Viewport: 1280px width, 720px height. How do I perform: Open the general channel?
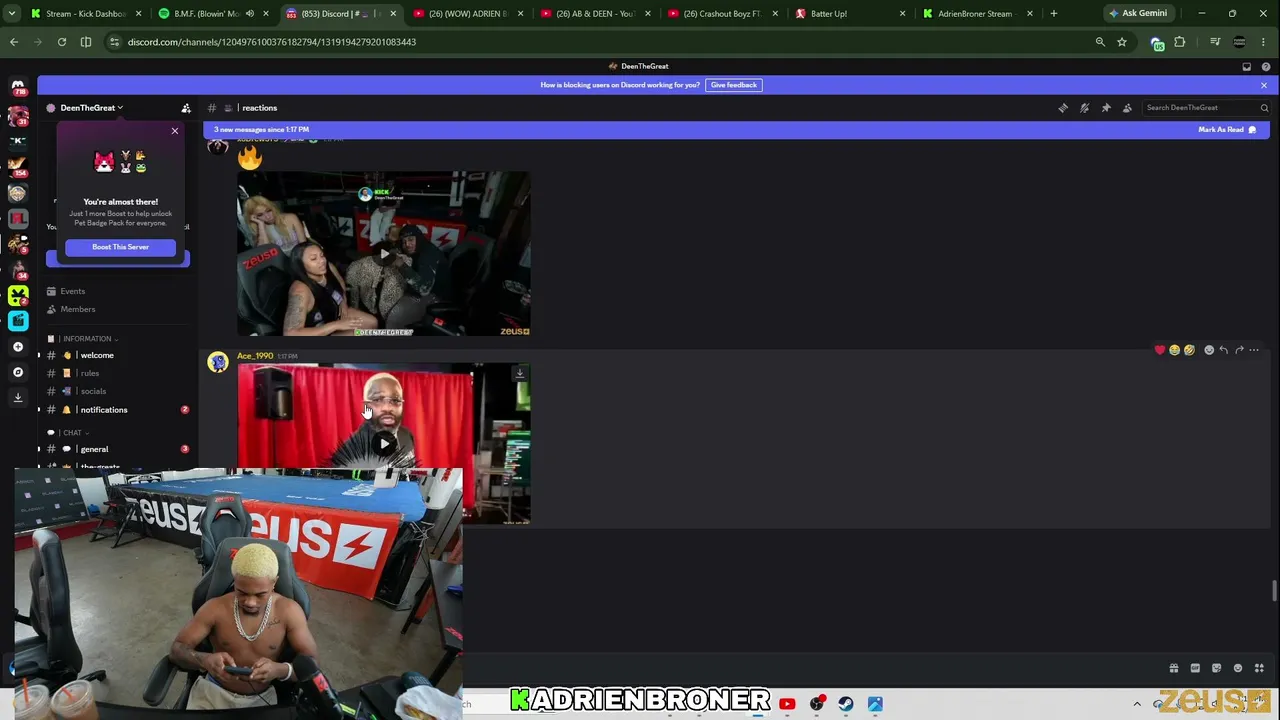117,450
